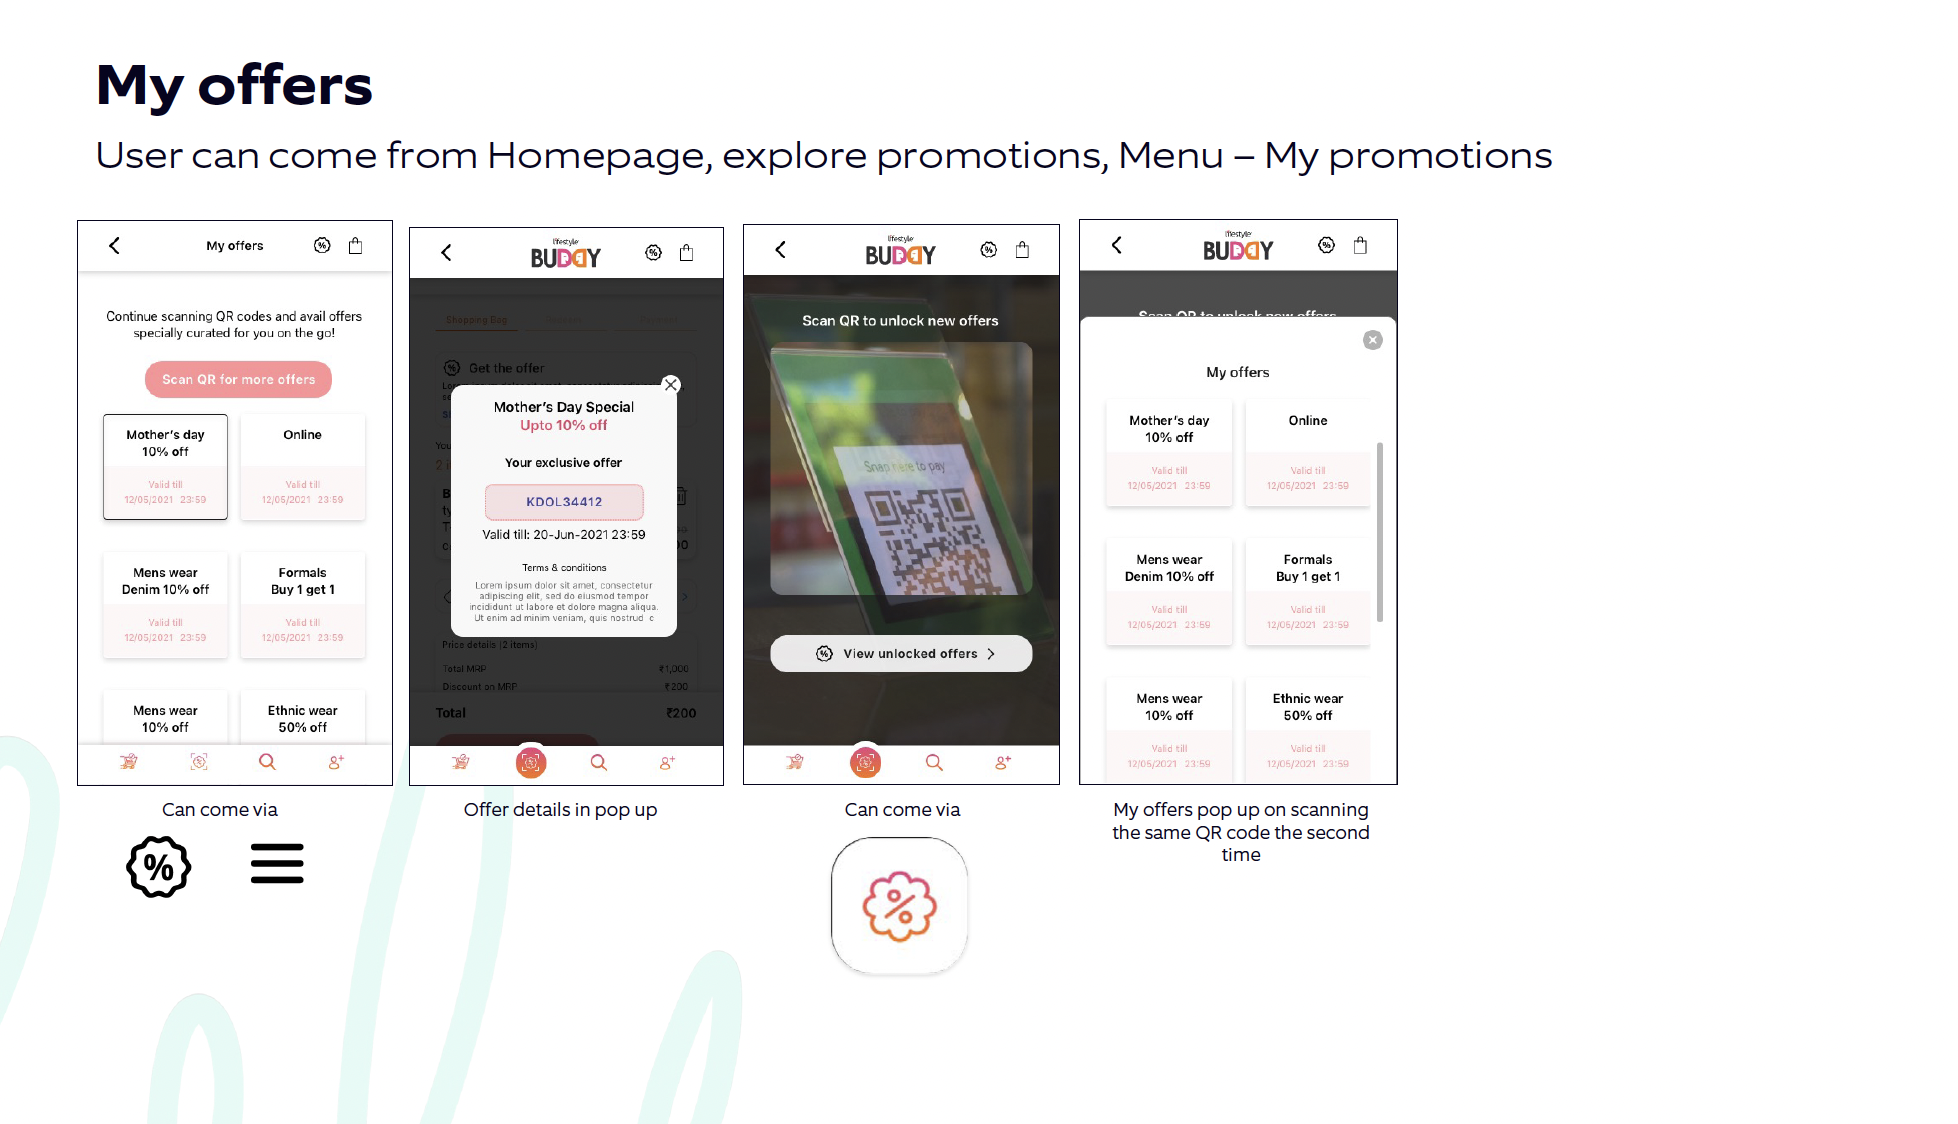Screen dimensions: 1958x1124
Task: Click Terms & conditions text in pop-up
Action: 564,568
